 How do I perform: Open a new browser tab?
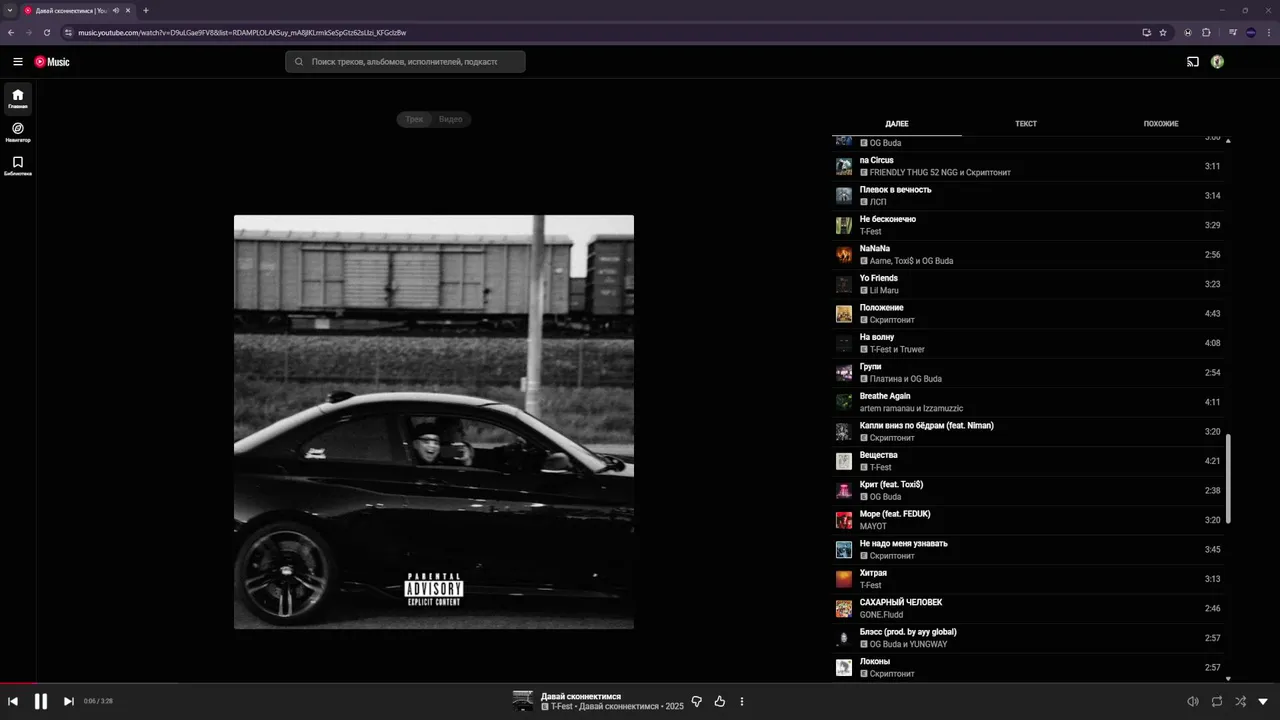pos(146,10)
